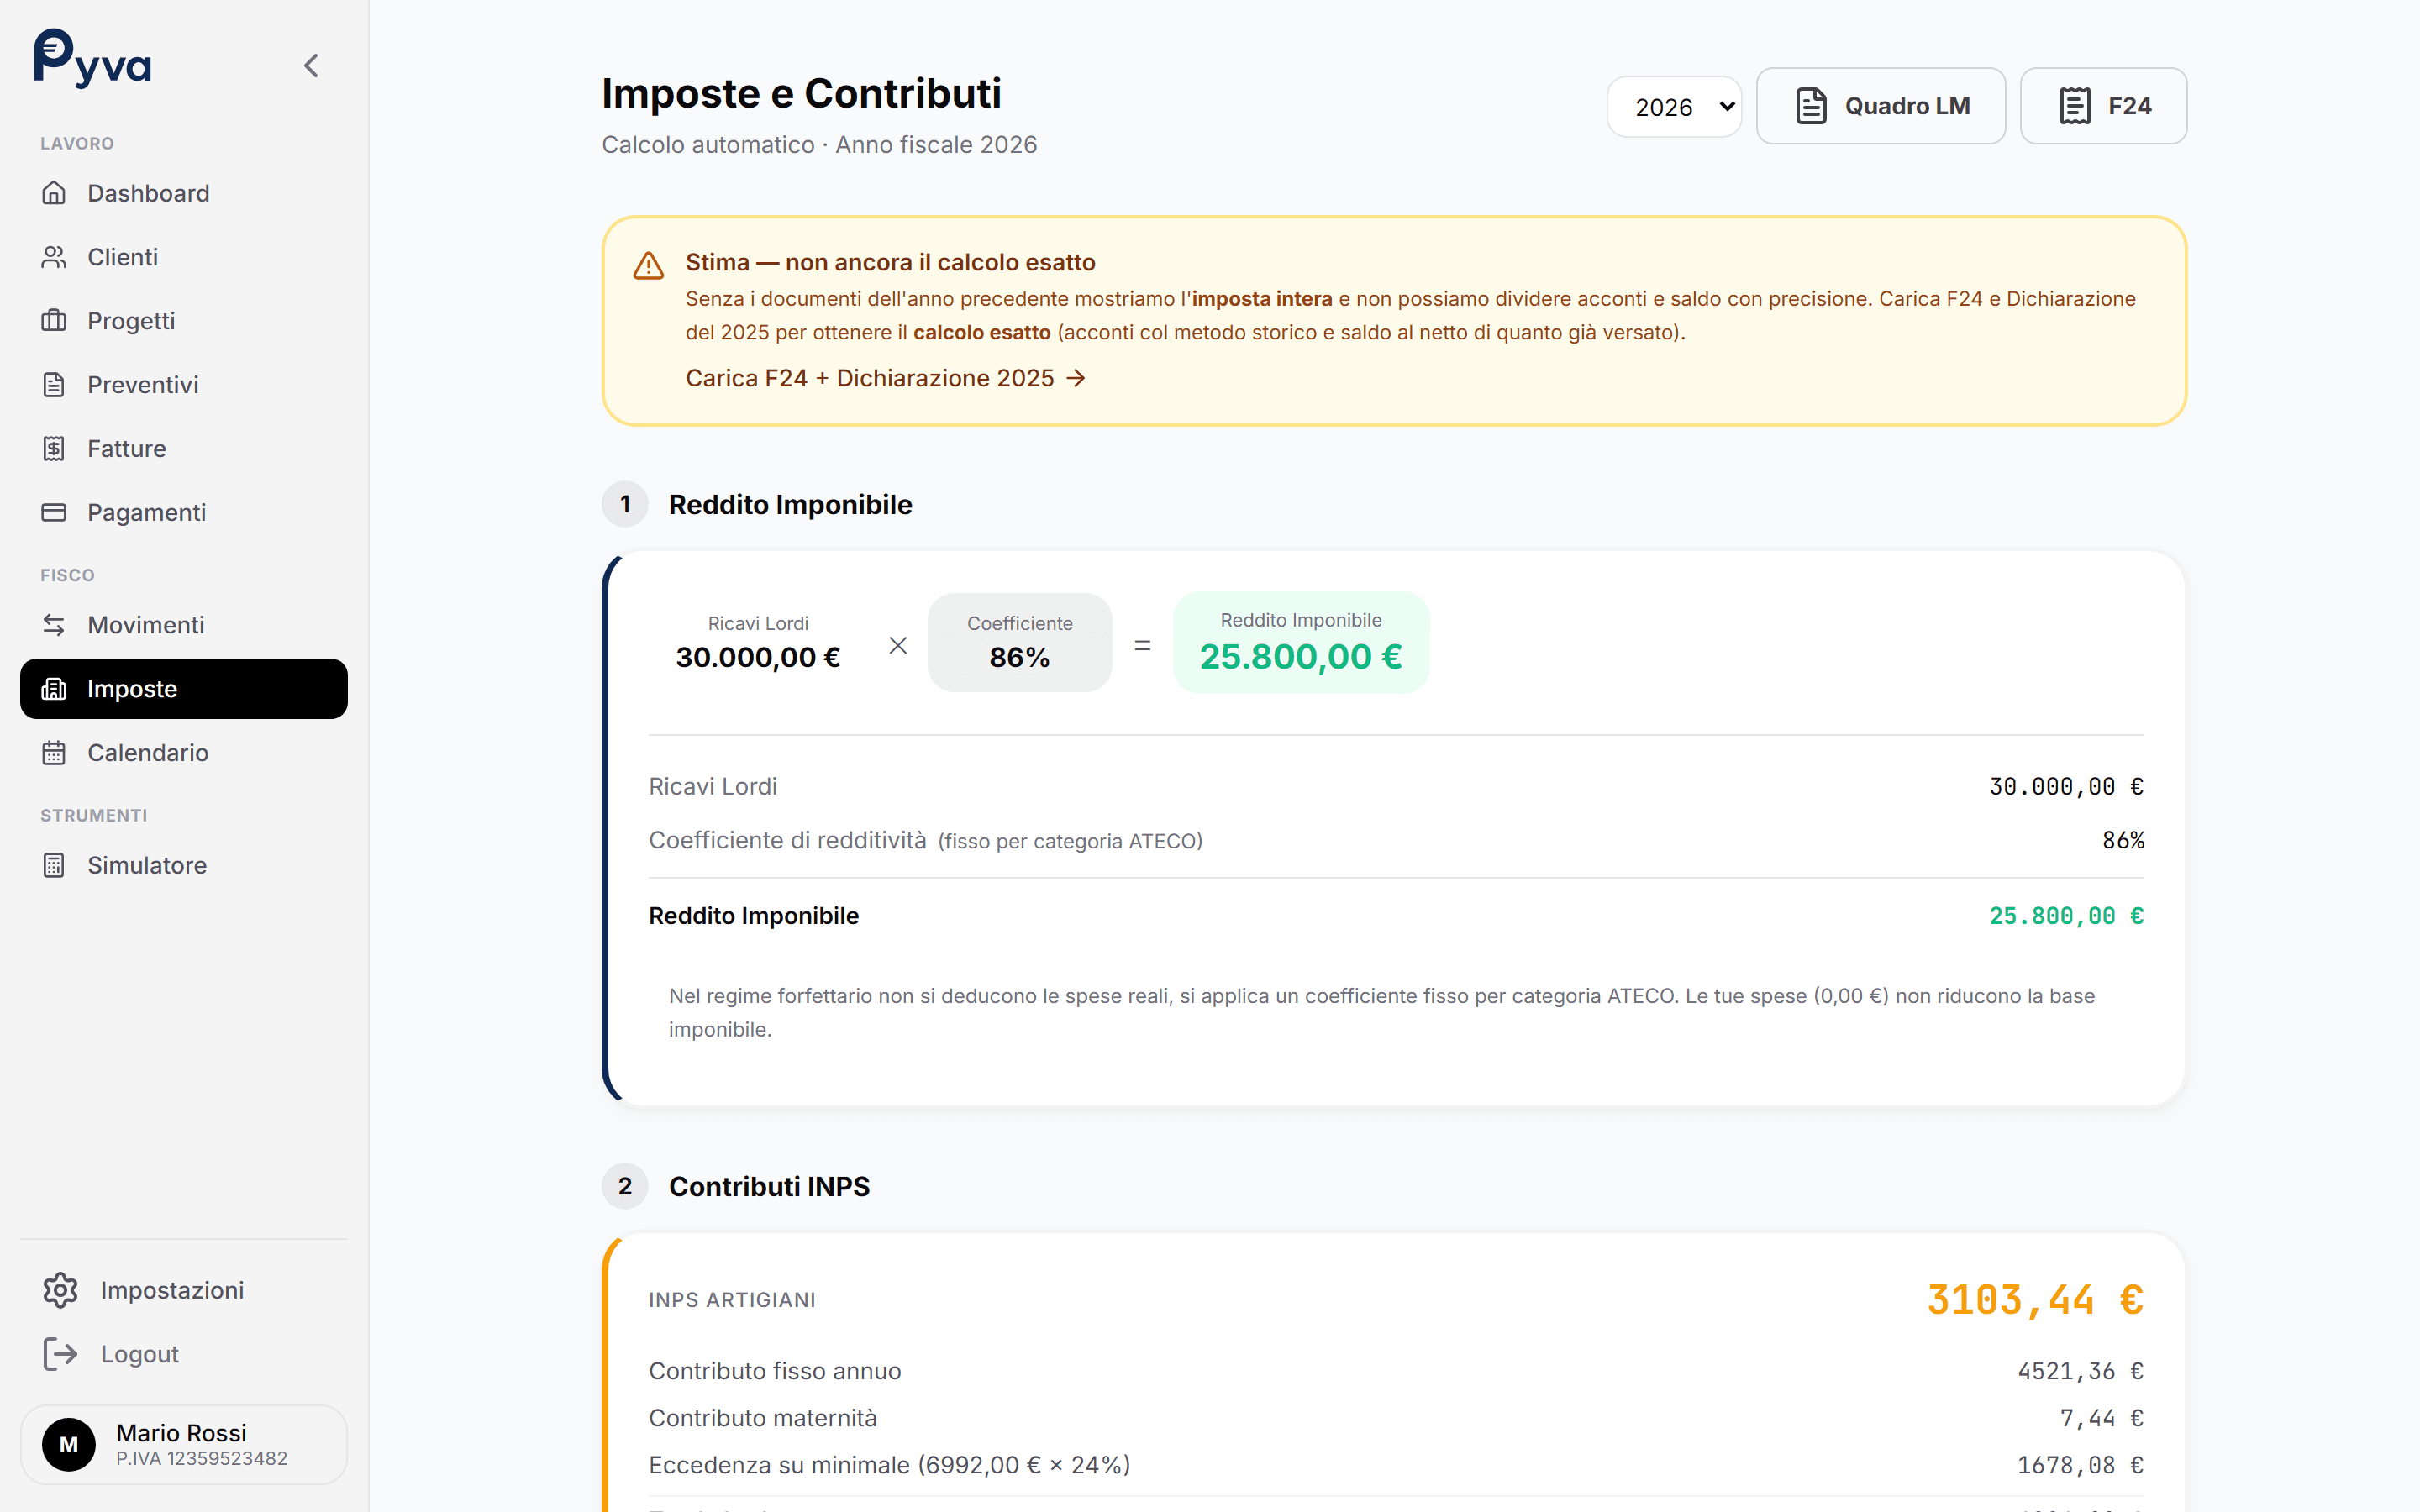Click the step 2 number badge

pyautogui.click(x=625, y=1186)
